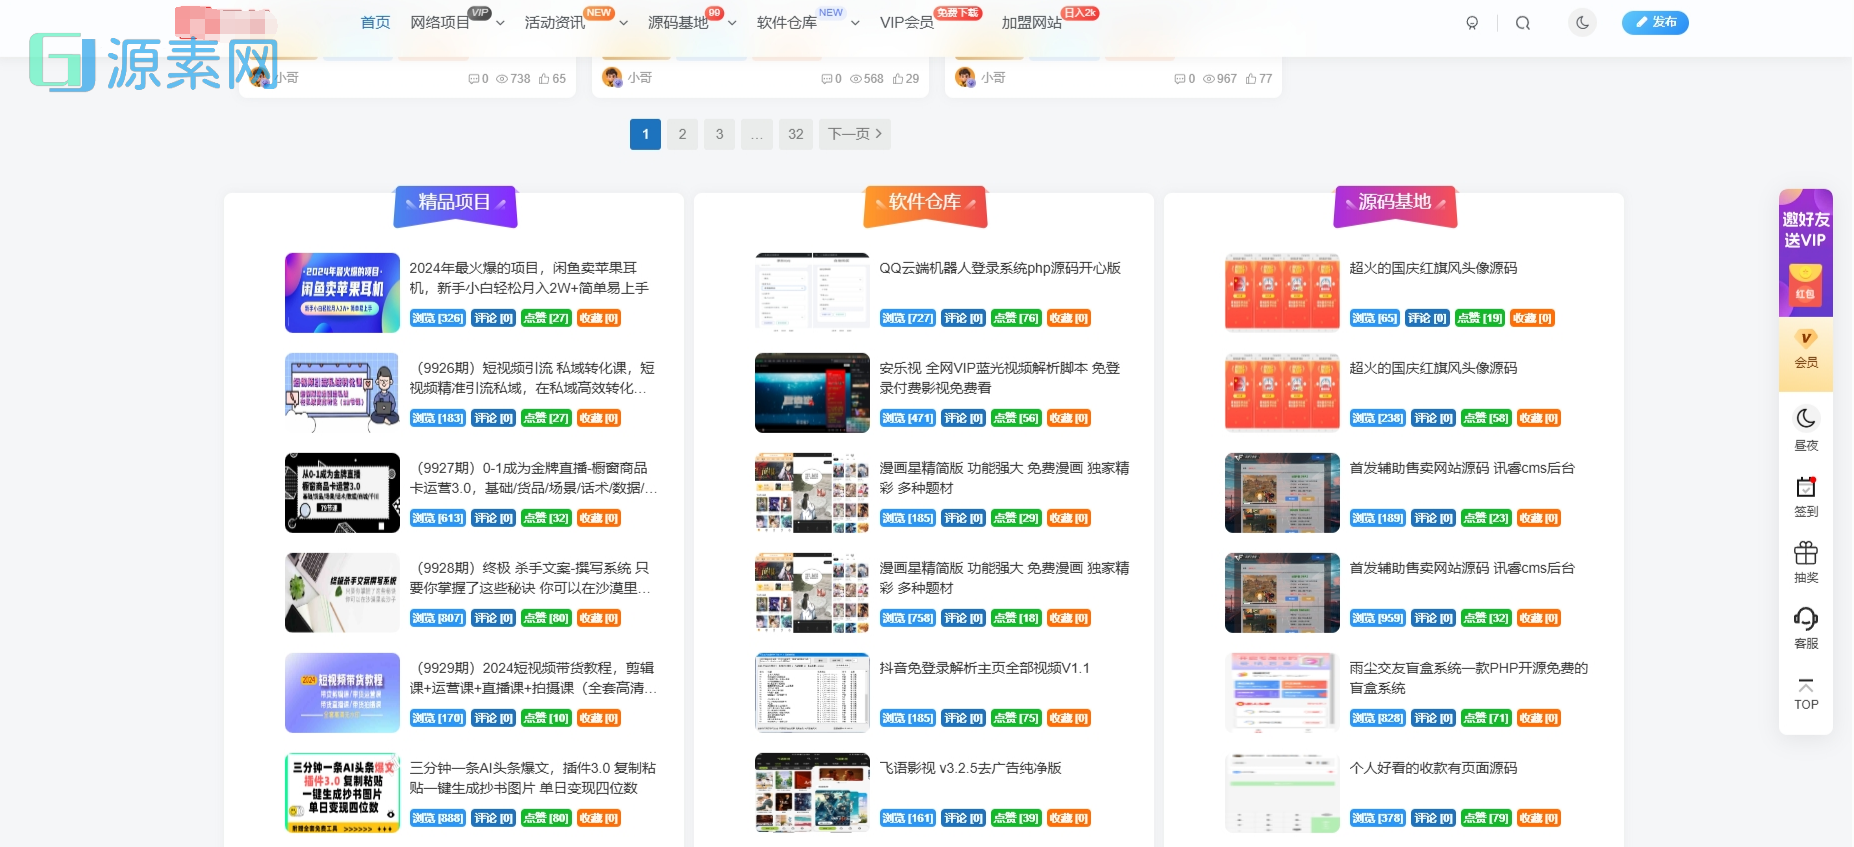This screenshot has width=1854, height=847.
Task: Open (9928期) 终极杀手文案 article
Action: coord(530,578)
